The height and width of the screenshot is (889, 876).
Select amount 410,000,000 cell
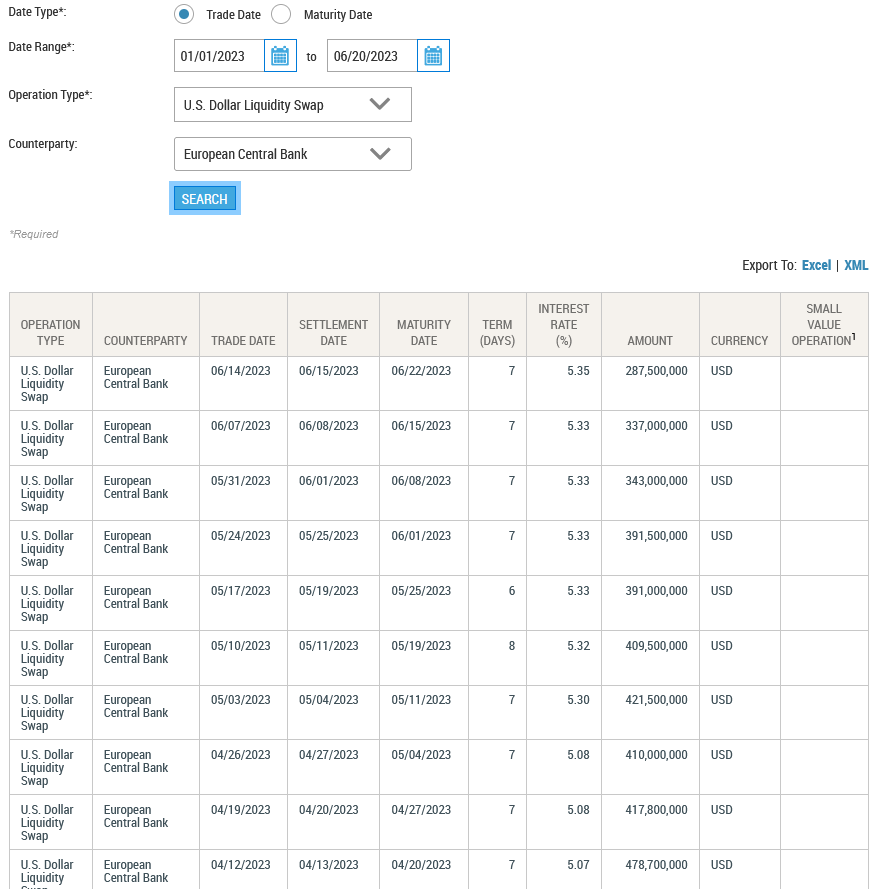tap(650, 767)
